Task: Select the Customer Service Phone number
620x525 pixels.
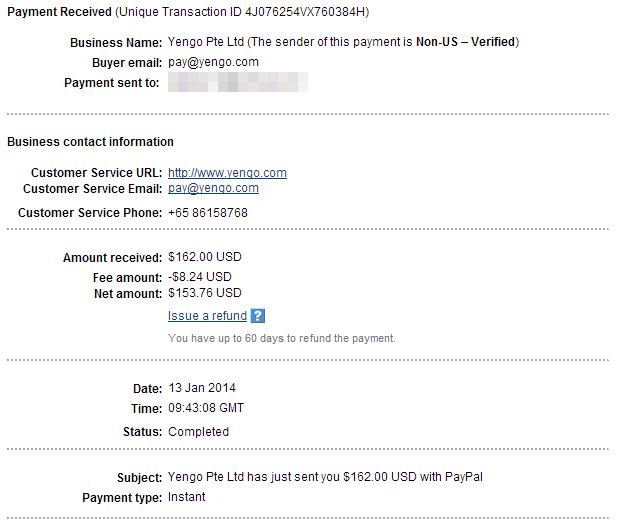Action: coord(208,213)
